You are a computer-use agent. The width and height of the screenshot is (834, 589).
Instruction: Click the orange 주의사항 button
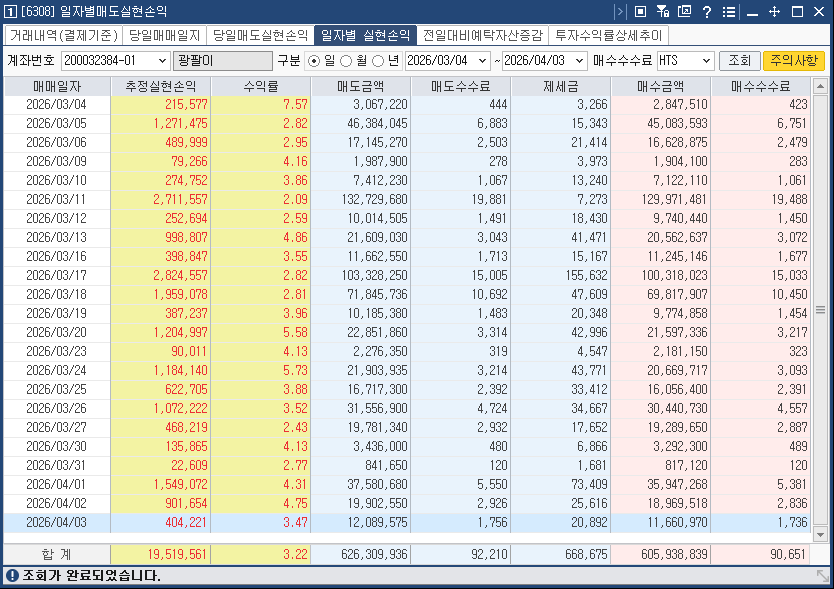(793, 60)
